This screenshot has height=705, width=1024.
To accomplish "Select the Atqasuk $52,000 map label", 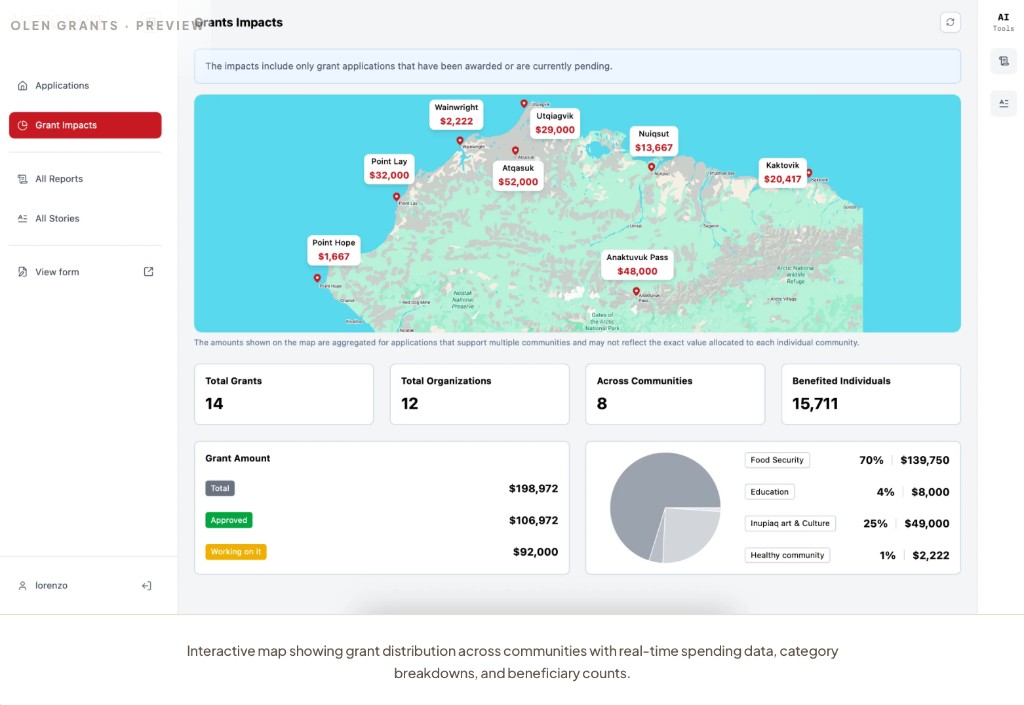I will pyautogui.click(x=518, y=175).
